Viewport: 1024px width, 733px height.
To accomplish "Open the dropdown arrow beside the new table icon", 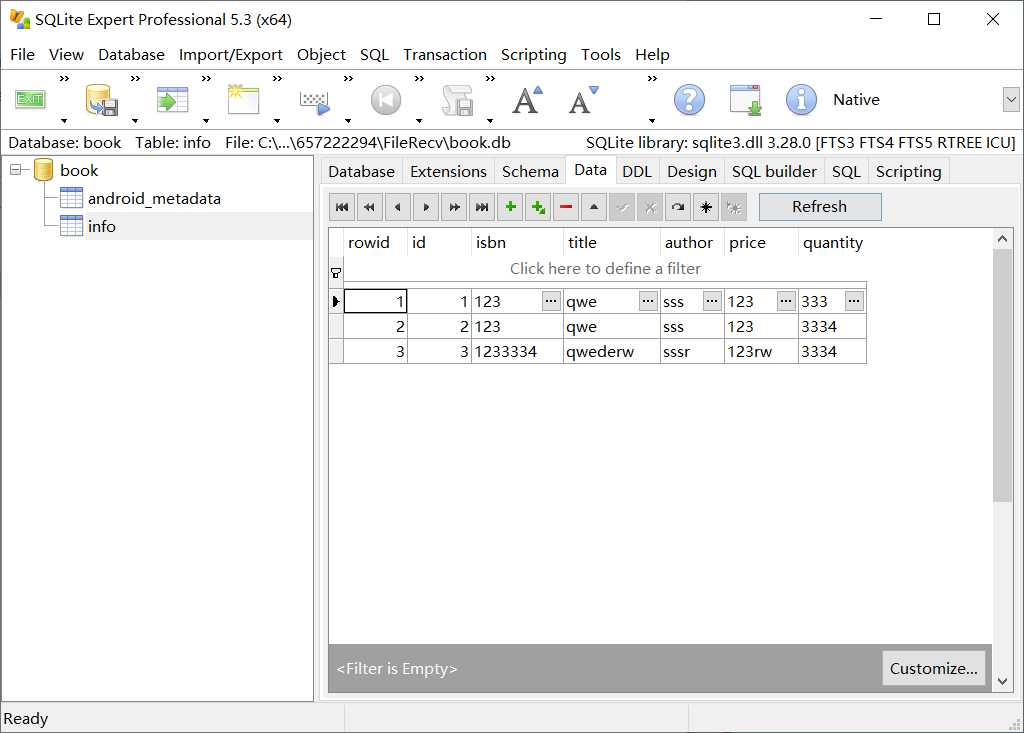I will [277, 121].
